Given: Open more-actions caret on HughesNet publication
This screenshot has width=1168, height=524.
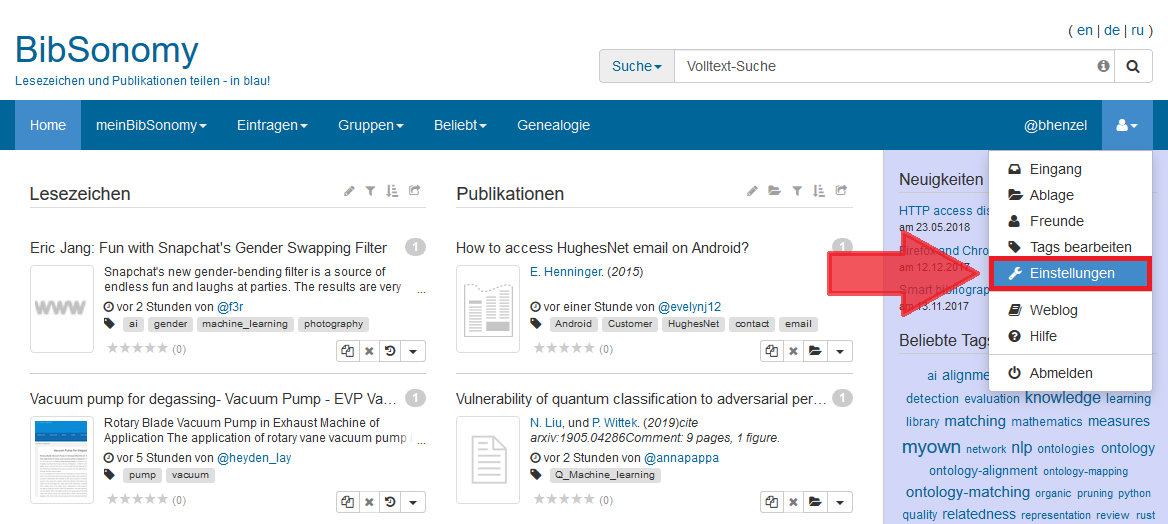Looking at the screenshot, I should click(840, 351).
